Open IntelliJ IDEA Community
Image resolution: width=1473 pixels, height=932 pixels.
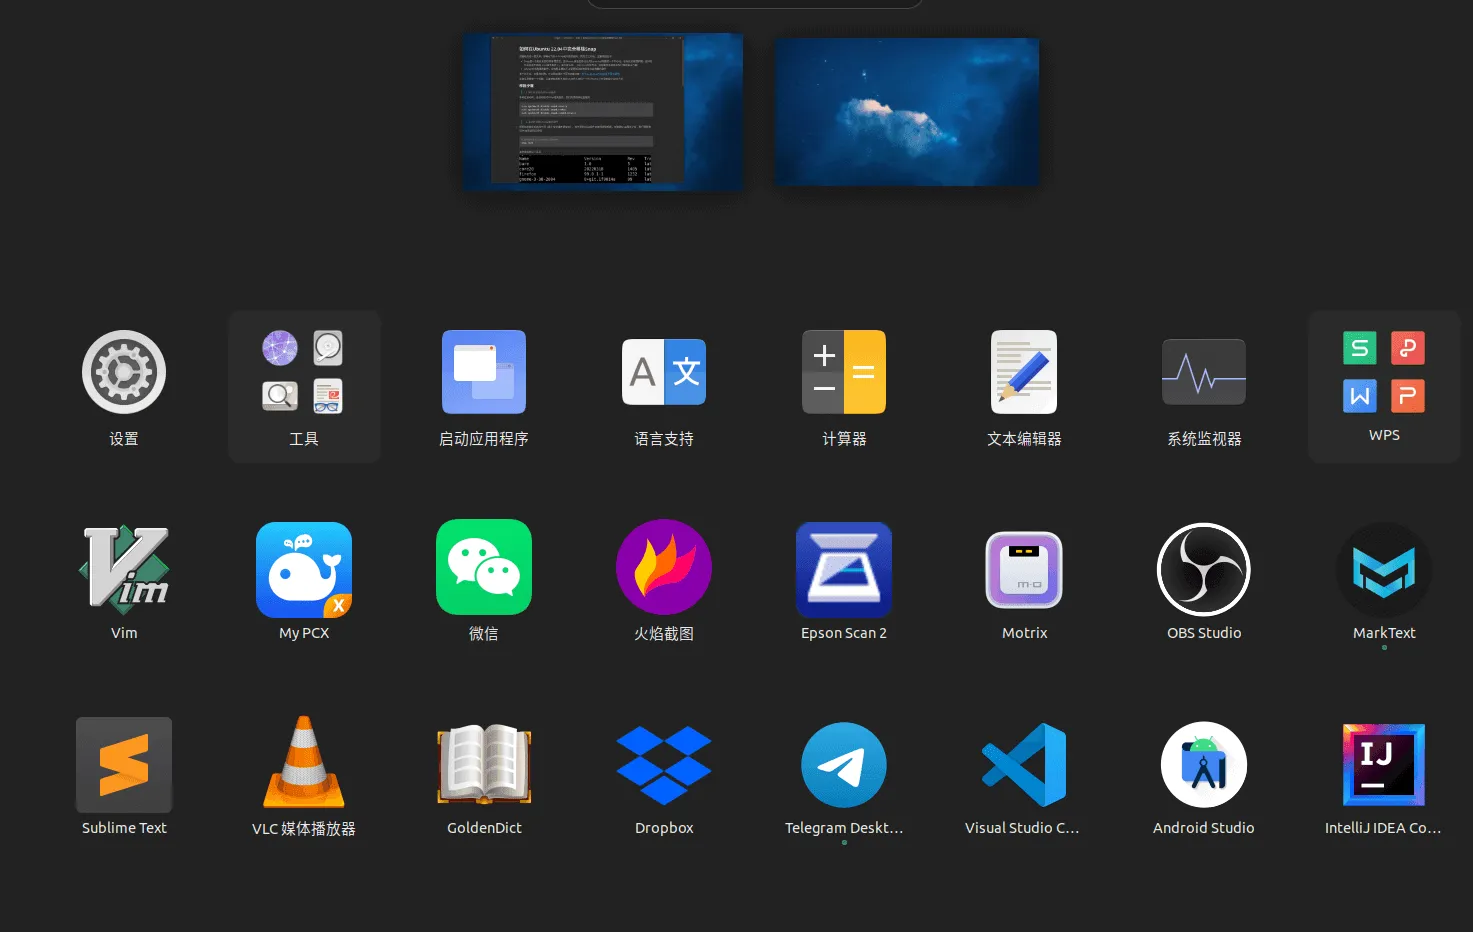(x=1384, y=765)
